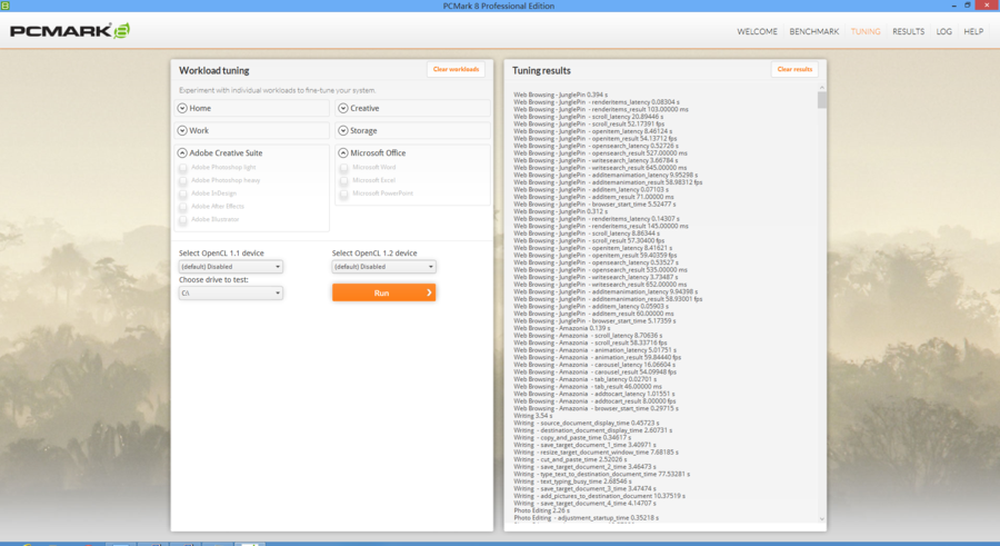Select 'Web Browsing - JunglePin 0.394 s' line
The width and height of the screenshot is (1000, 546).
(561, 94)
